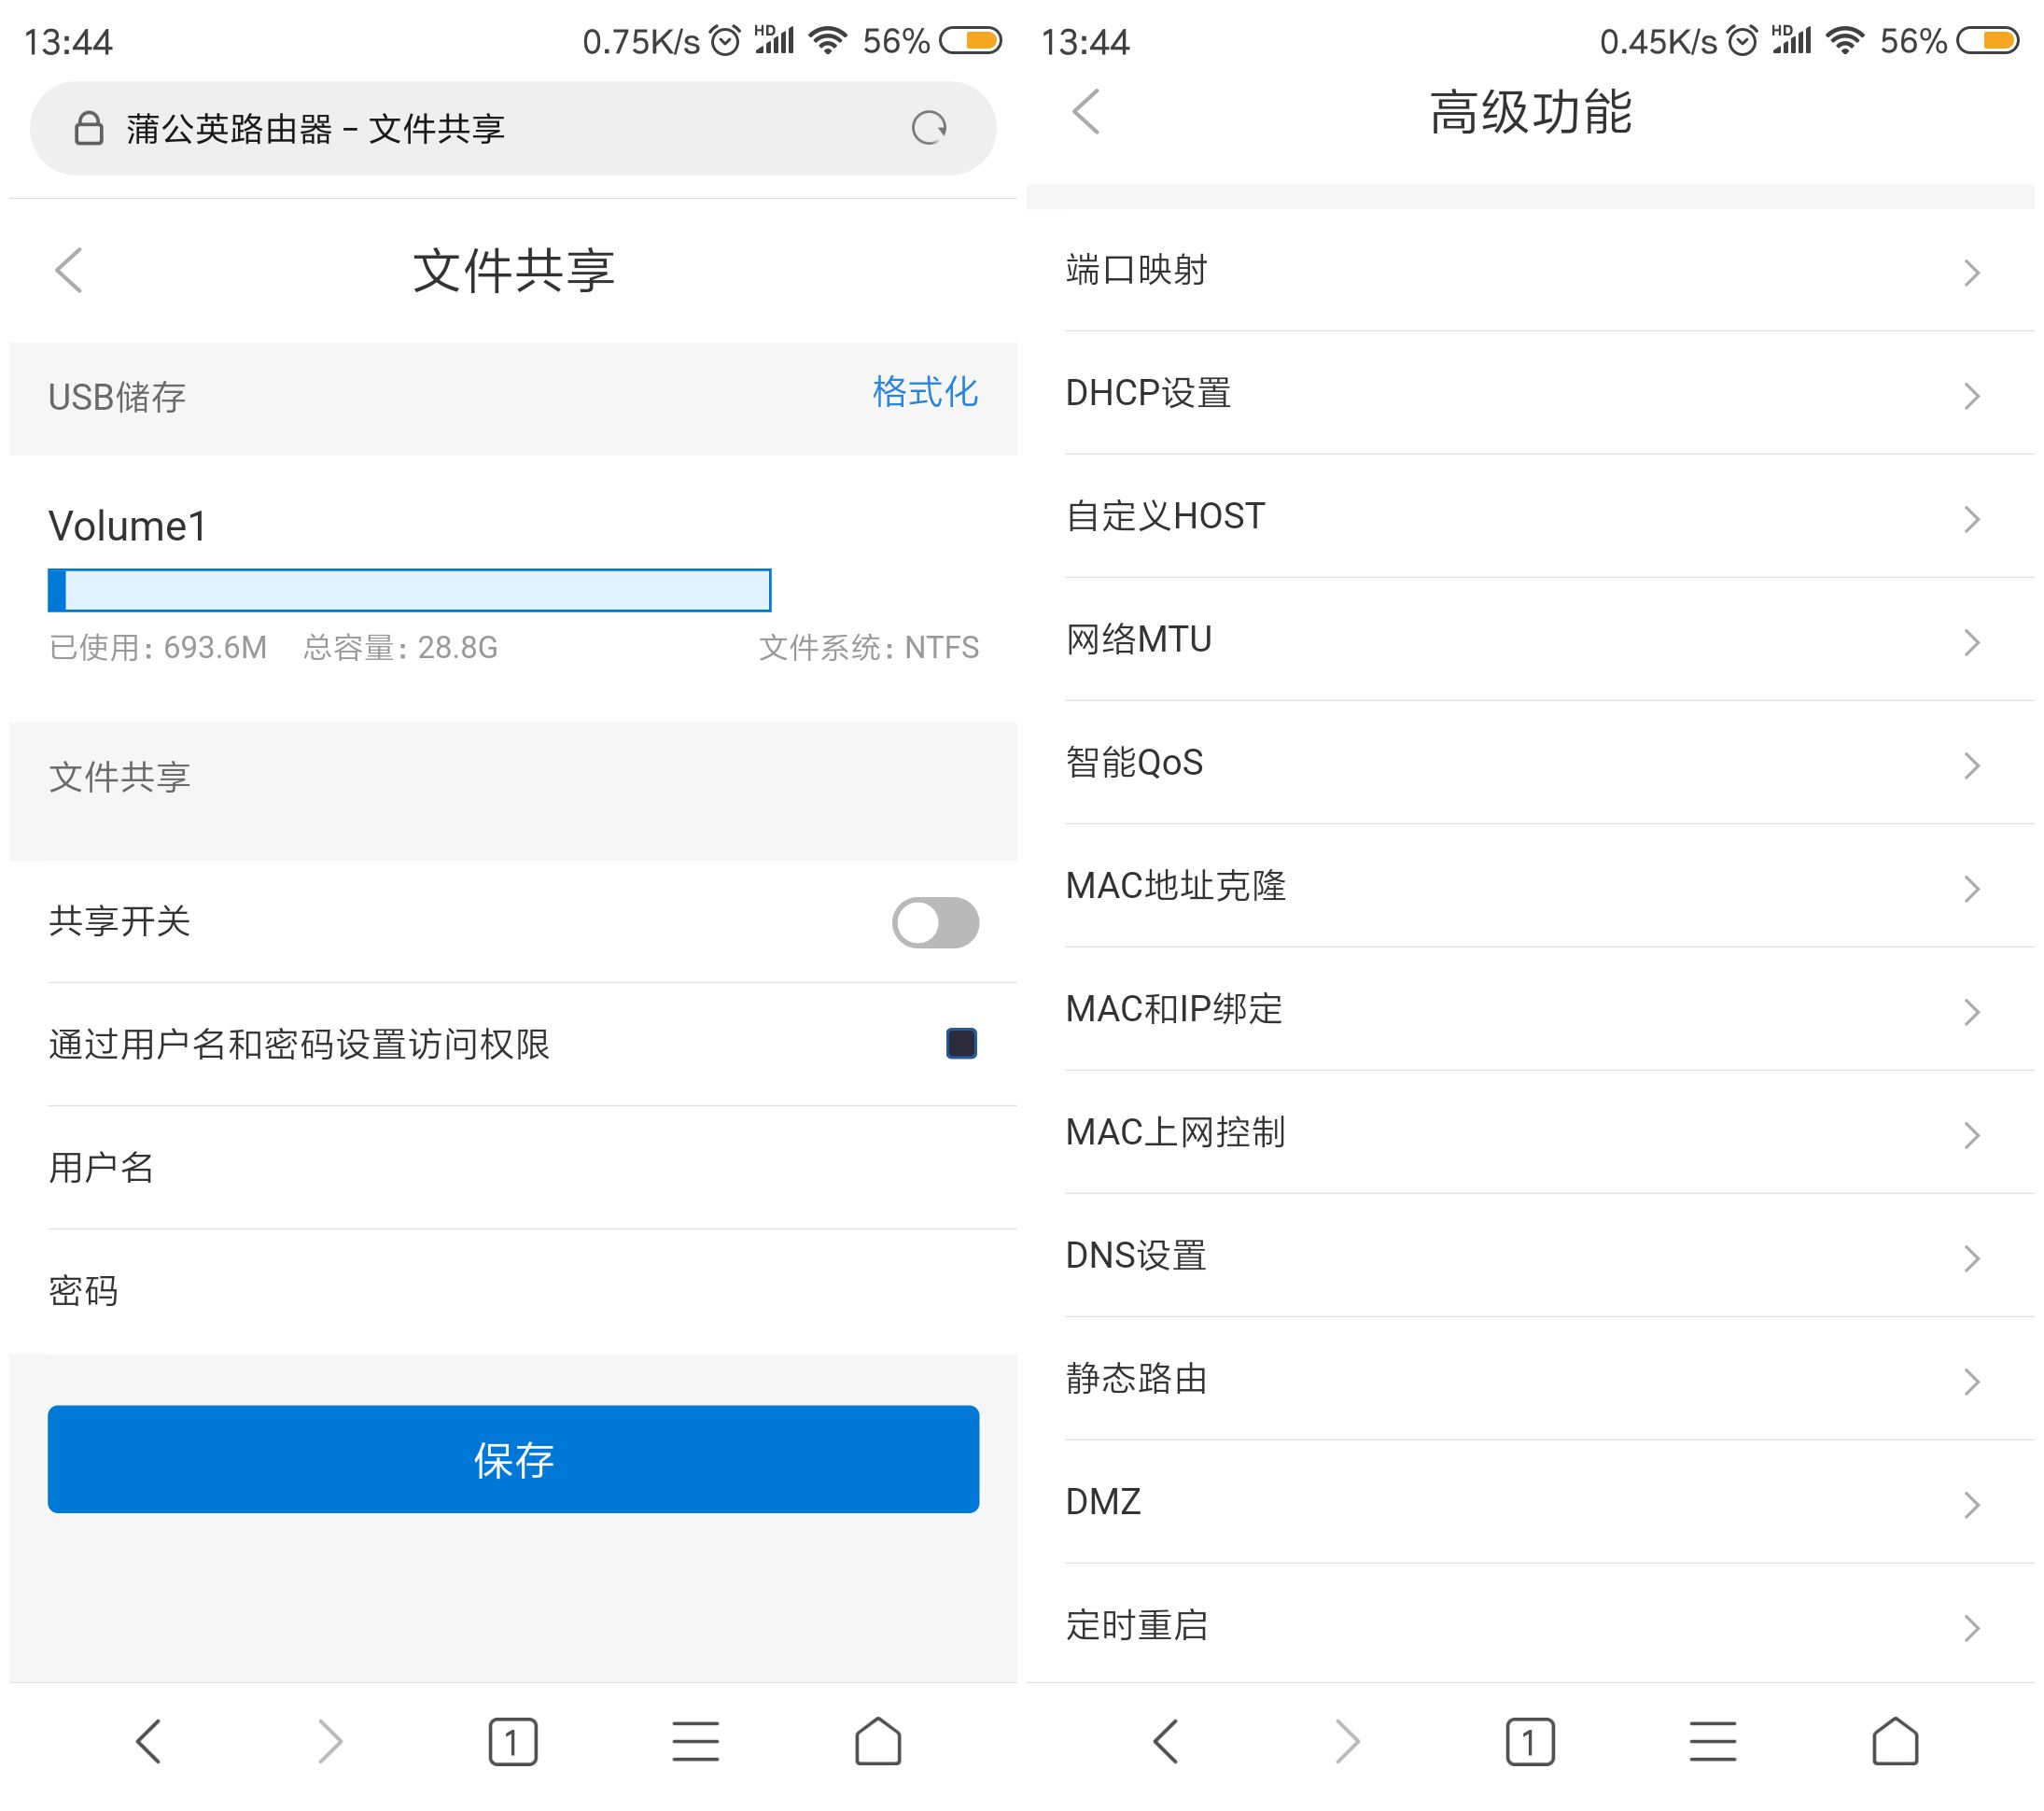Tap the alarm clock icon in left status bar
2044x1811 pixels.
click(725, 41)
